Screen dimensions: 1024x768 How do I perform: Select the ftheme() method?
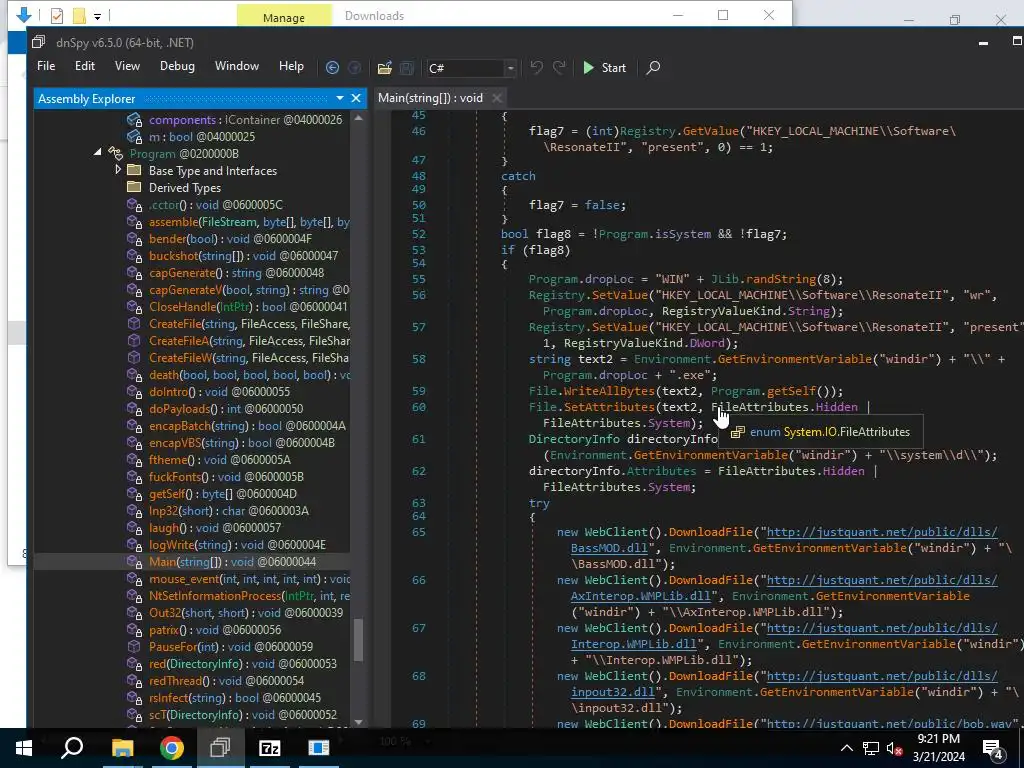pos(219,460)
